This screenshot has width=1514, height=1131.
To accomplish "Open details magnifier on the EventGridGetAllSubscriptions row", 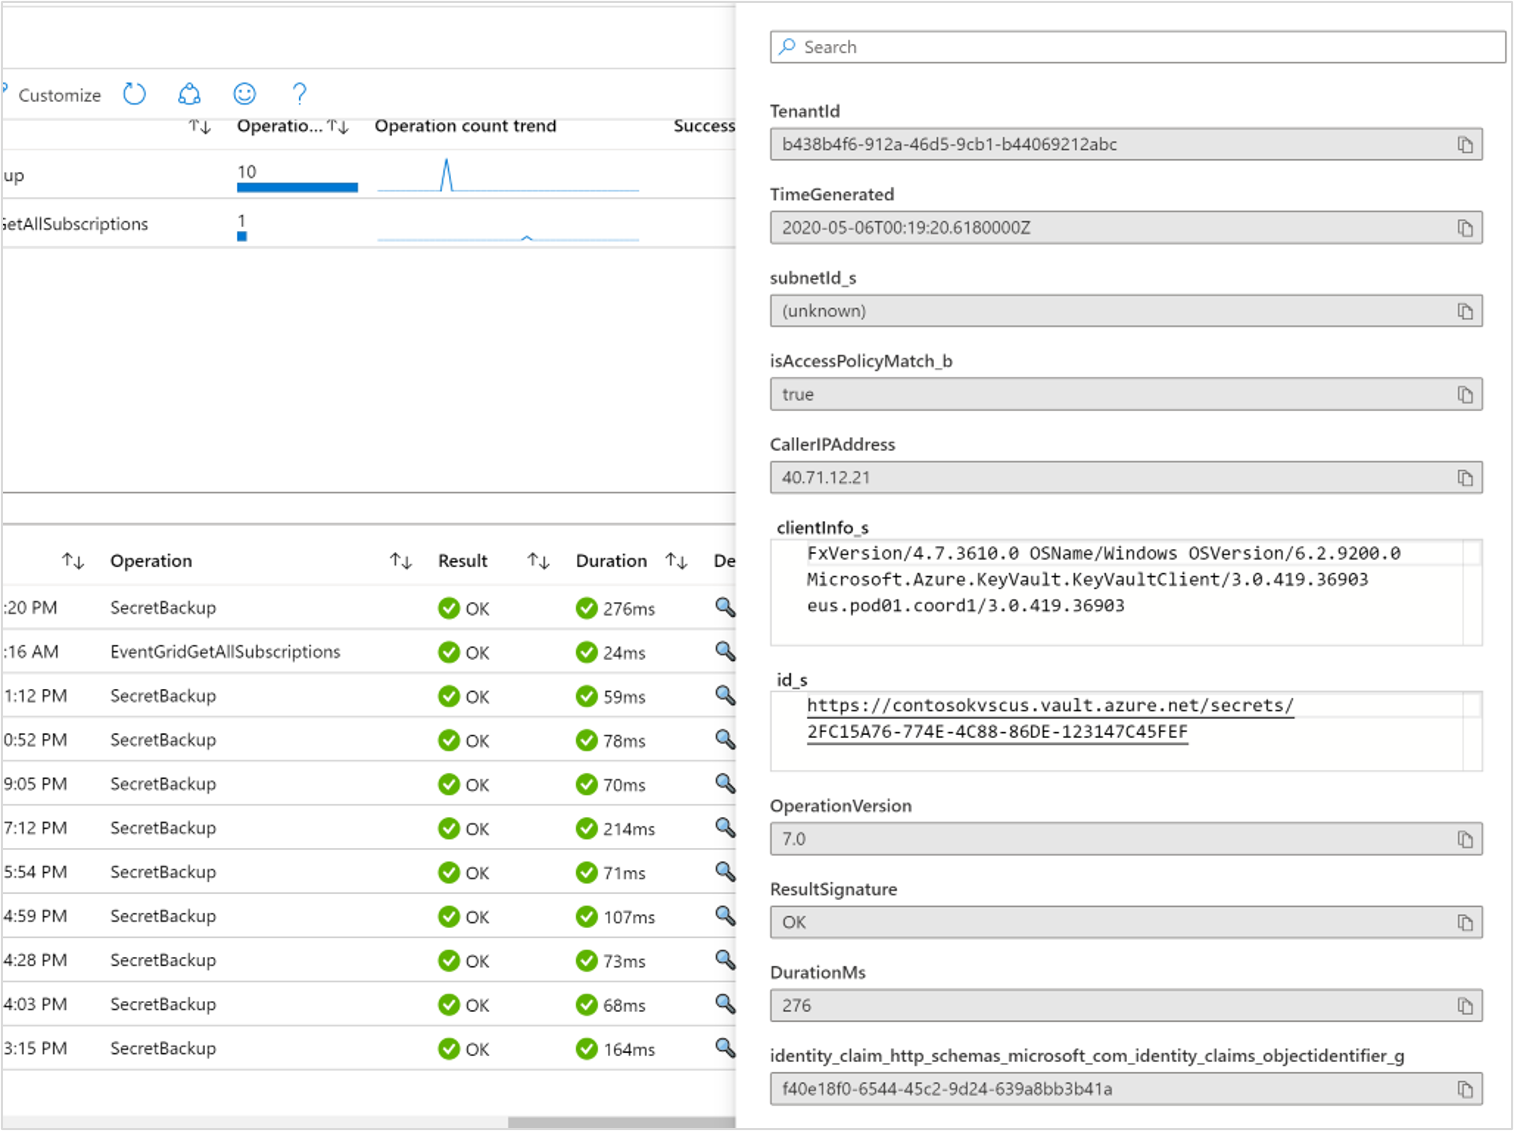I will [724, 651].
